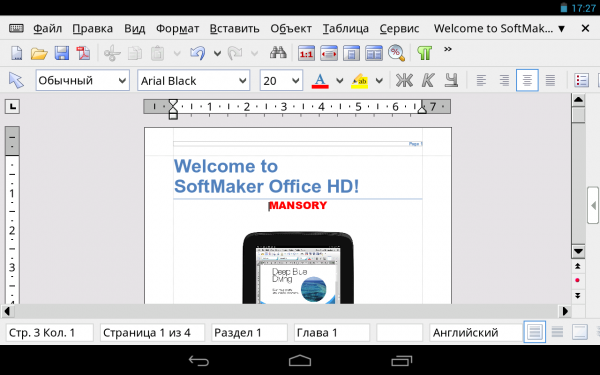Open the Вид menu
Screen dimensions: 600x375
pyautogui.click(x=135, y=29)
